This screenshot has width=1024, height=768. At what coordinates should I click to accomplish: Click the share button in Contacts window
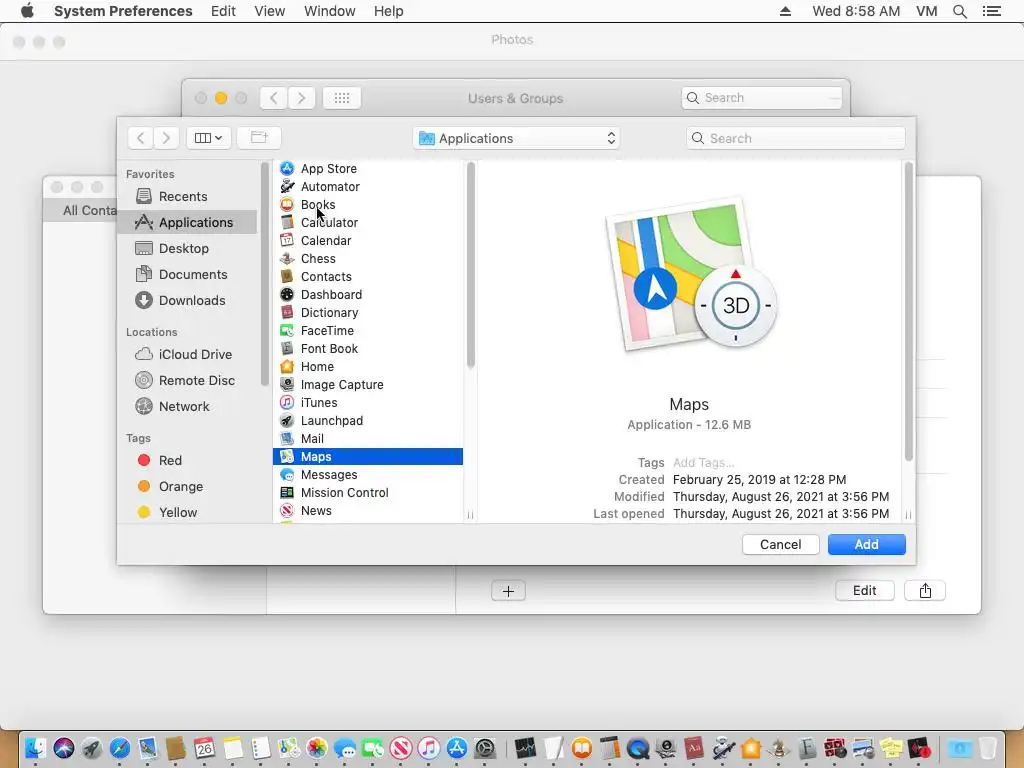tap(925, 590)
